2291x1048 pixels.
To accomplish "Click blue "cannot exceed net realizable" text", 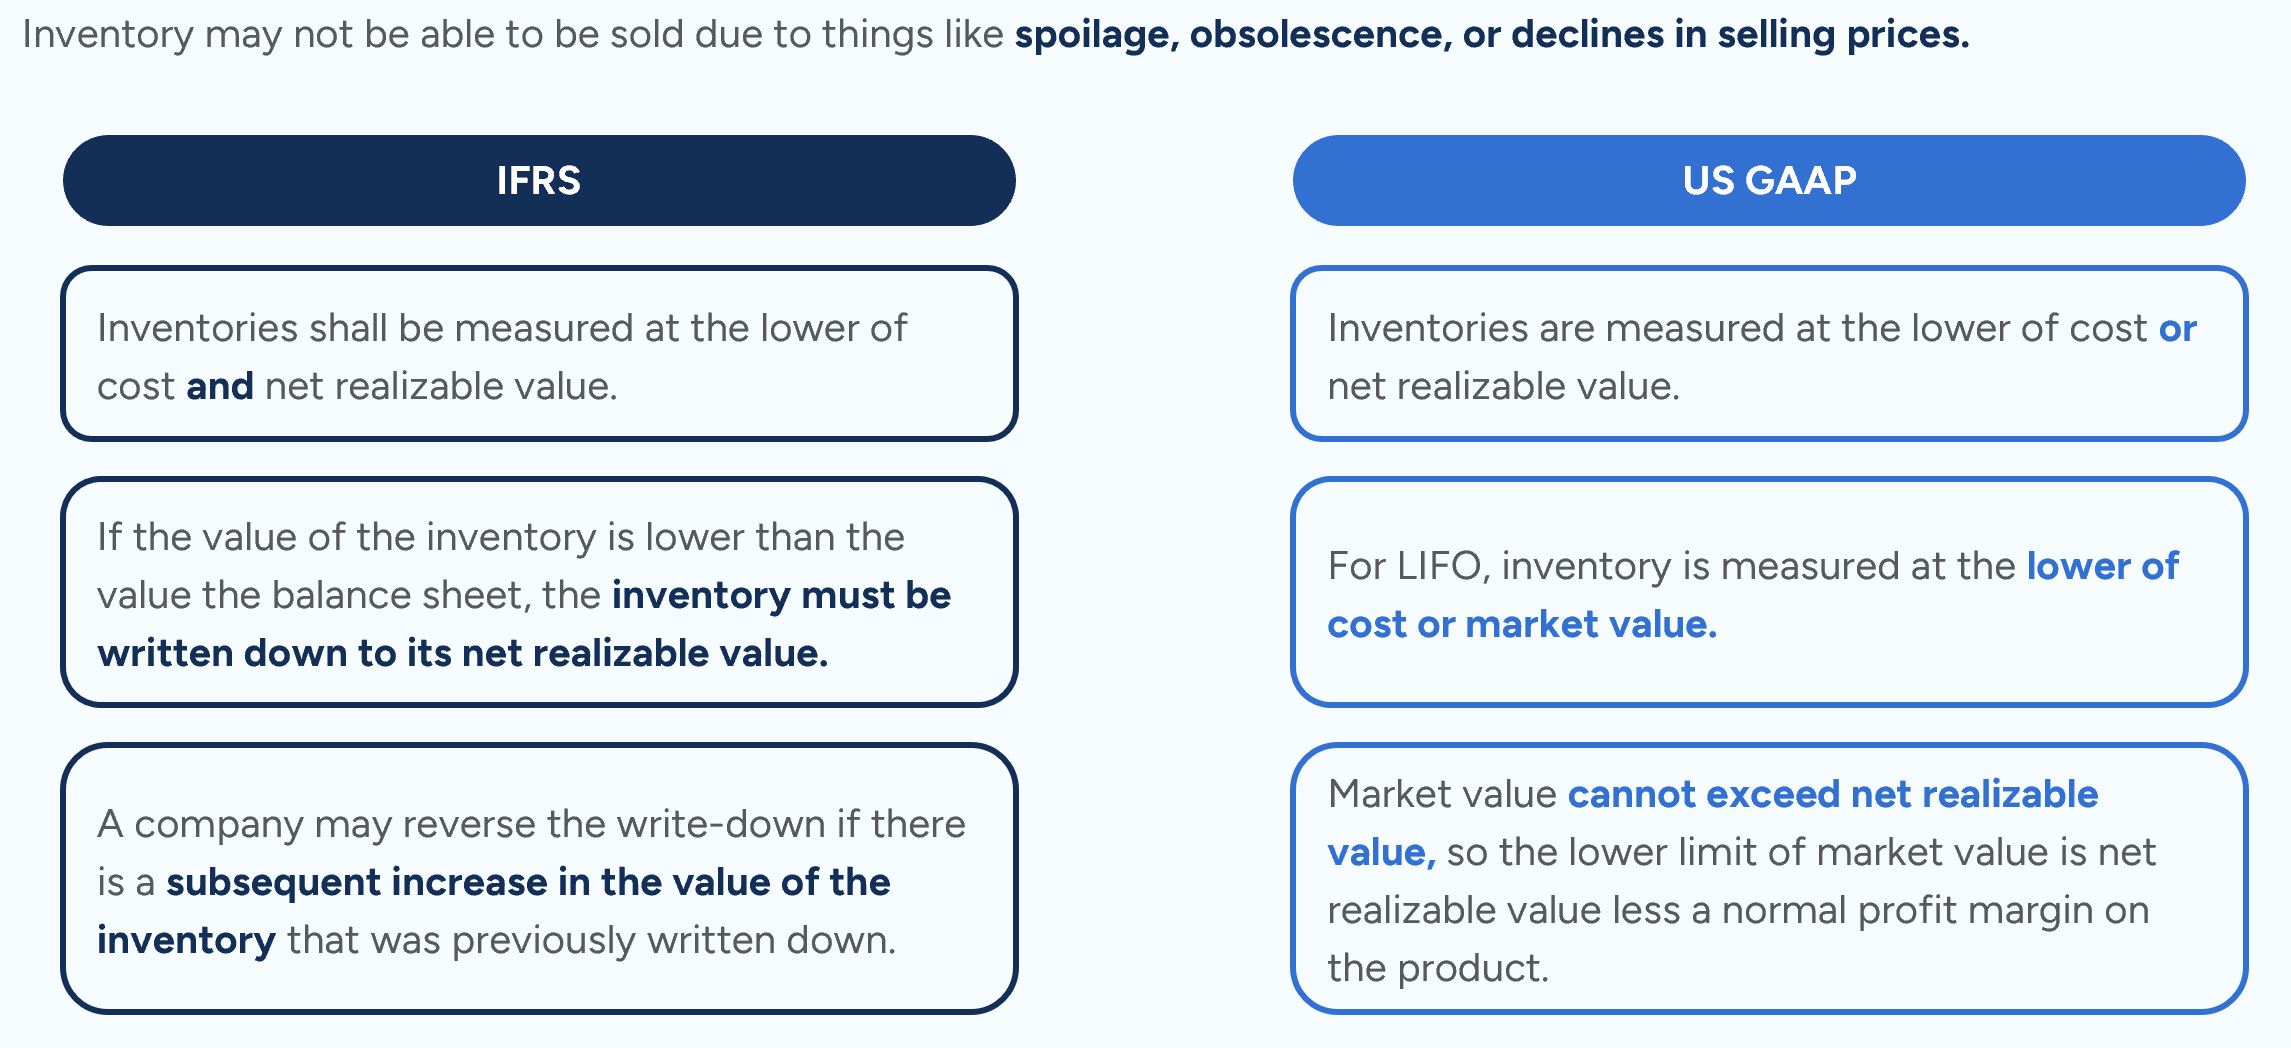I will pos(1832,794).
